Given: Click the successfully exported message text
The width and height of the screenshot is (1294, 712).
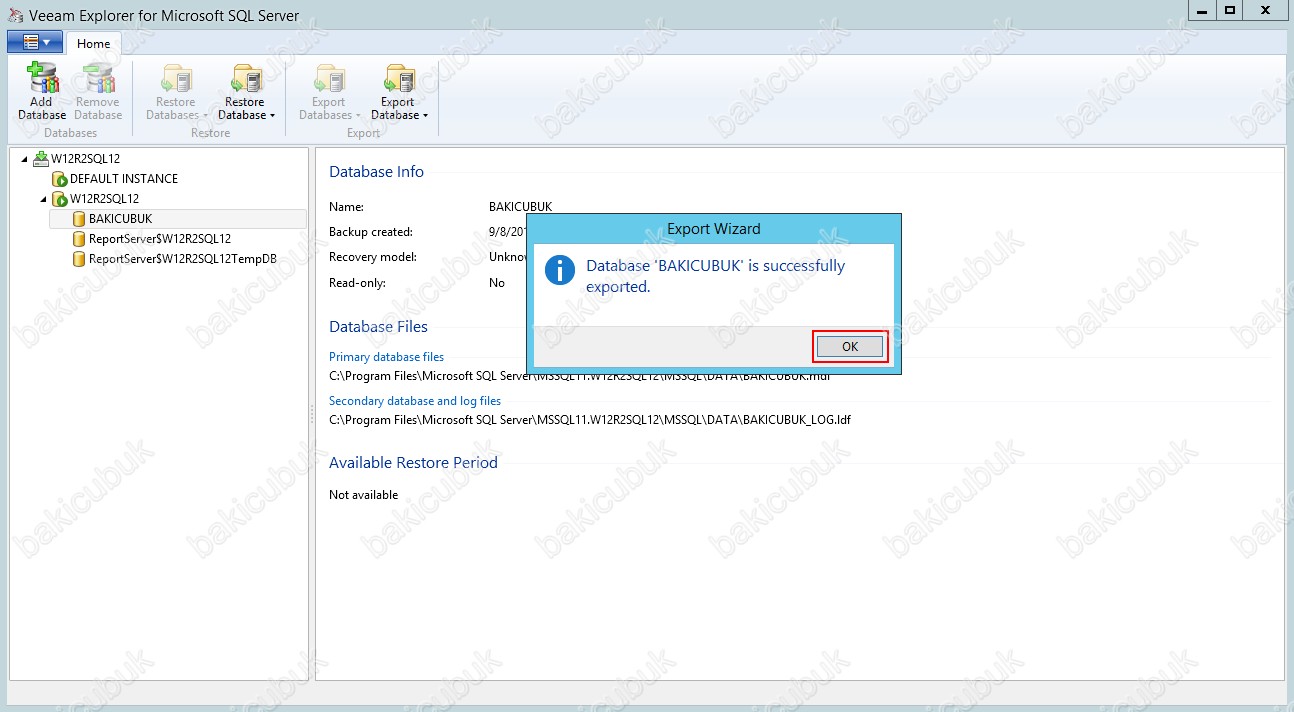Looking at the screenshot, I should [x=715, y=276].
